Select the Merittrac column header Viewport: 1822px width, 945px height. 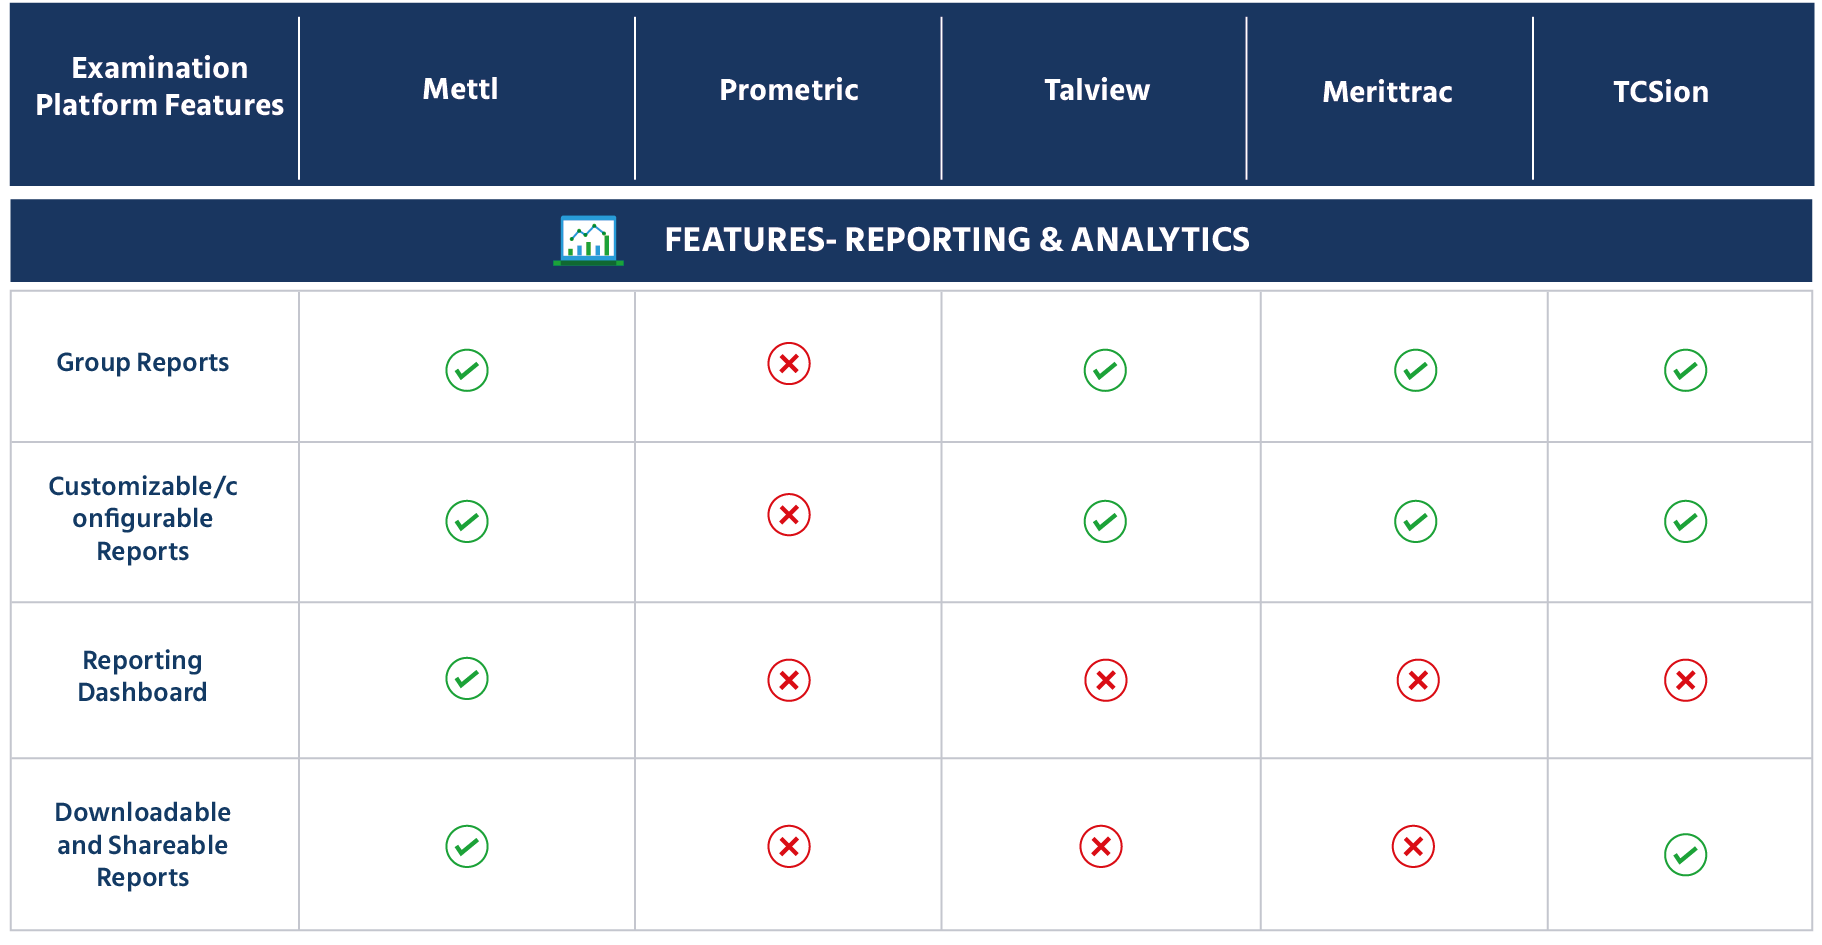1387,92
